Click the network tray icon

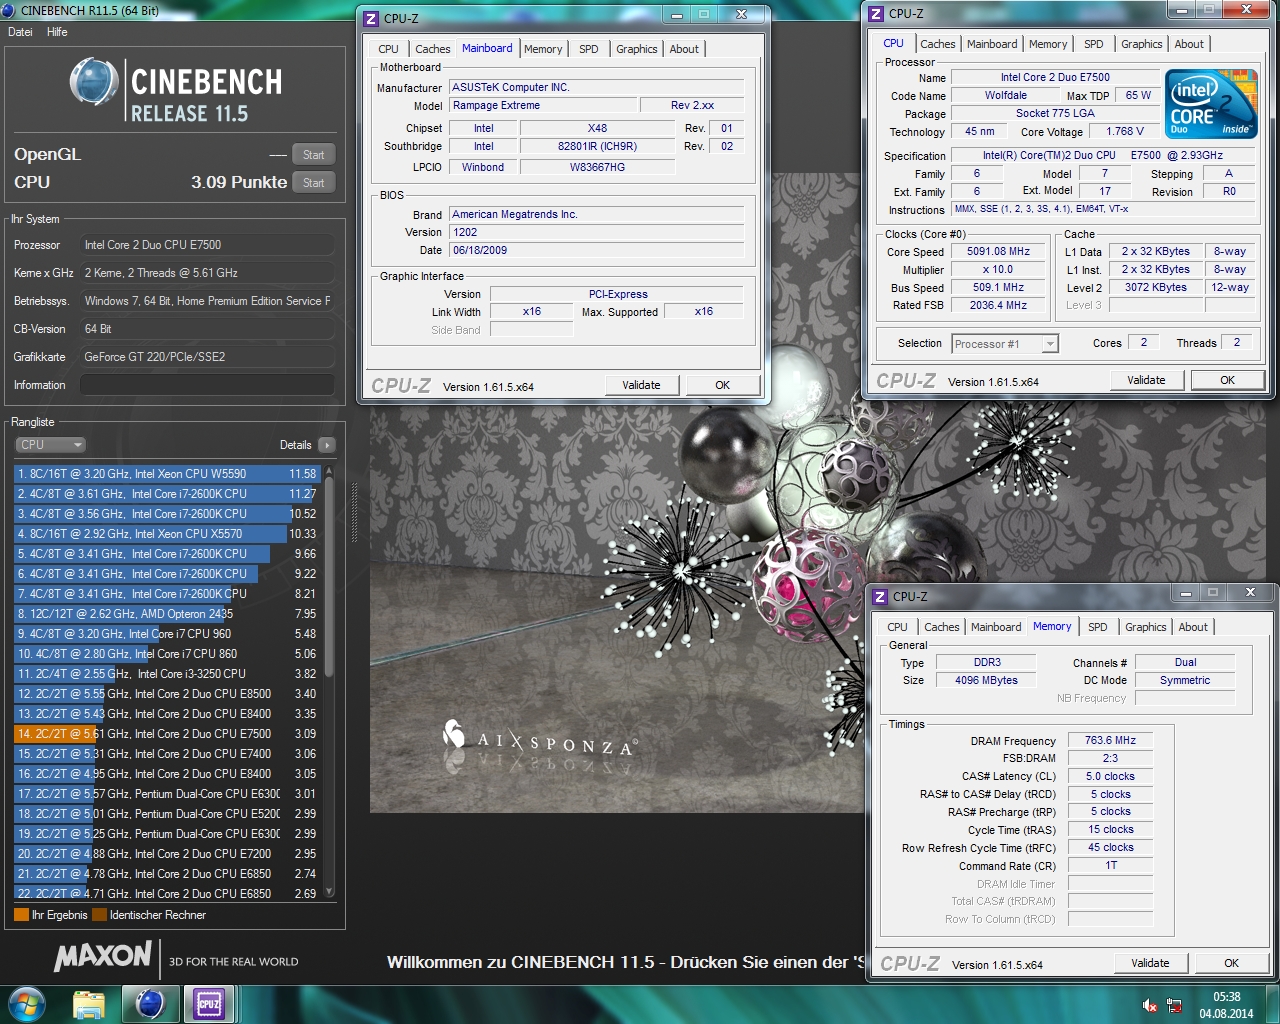coord(1175,1005)
